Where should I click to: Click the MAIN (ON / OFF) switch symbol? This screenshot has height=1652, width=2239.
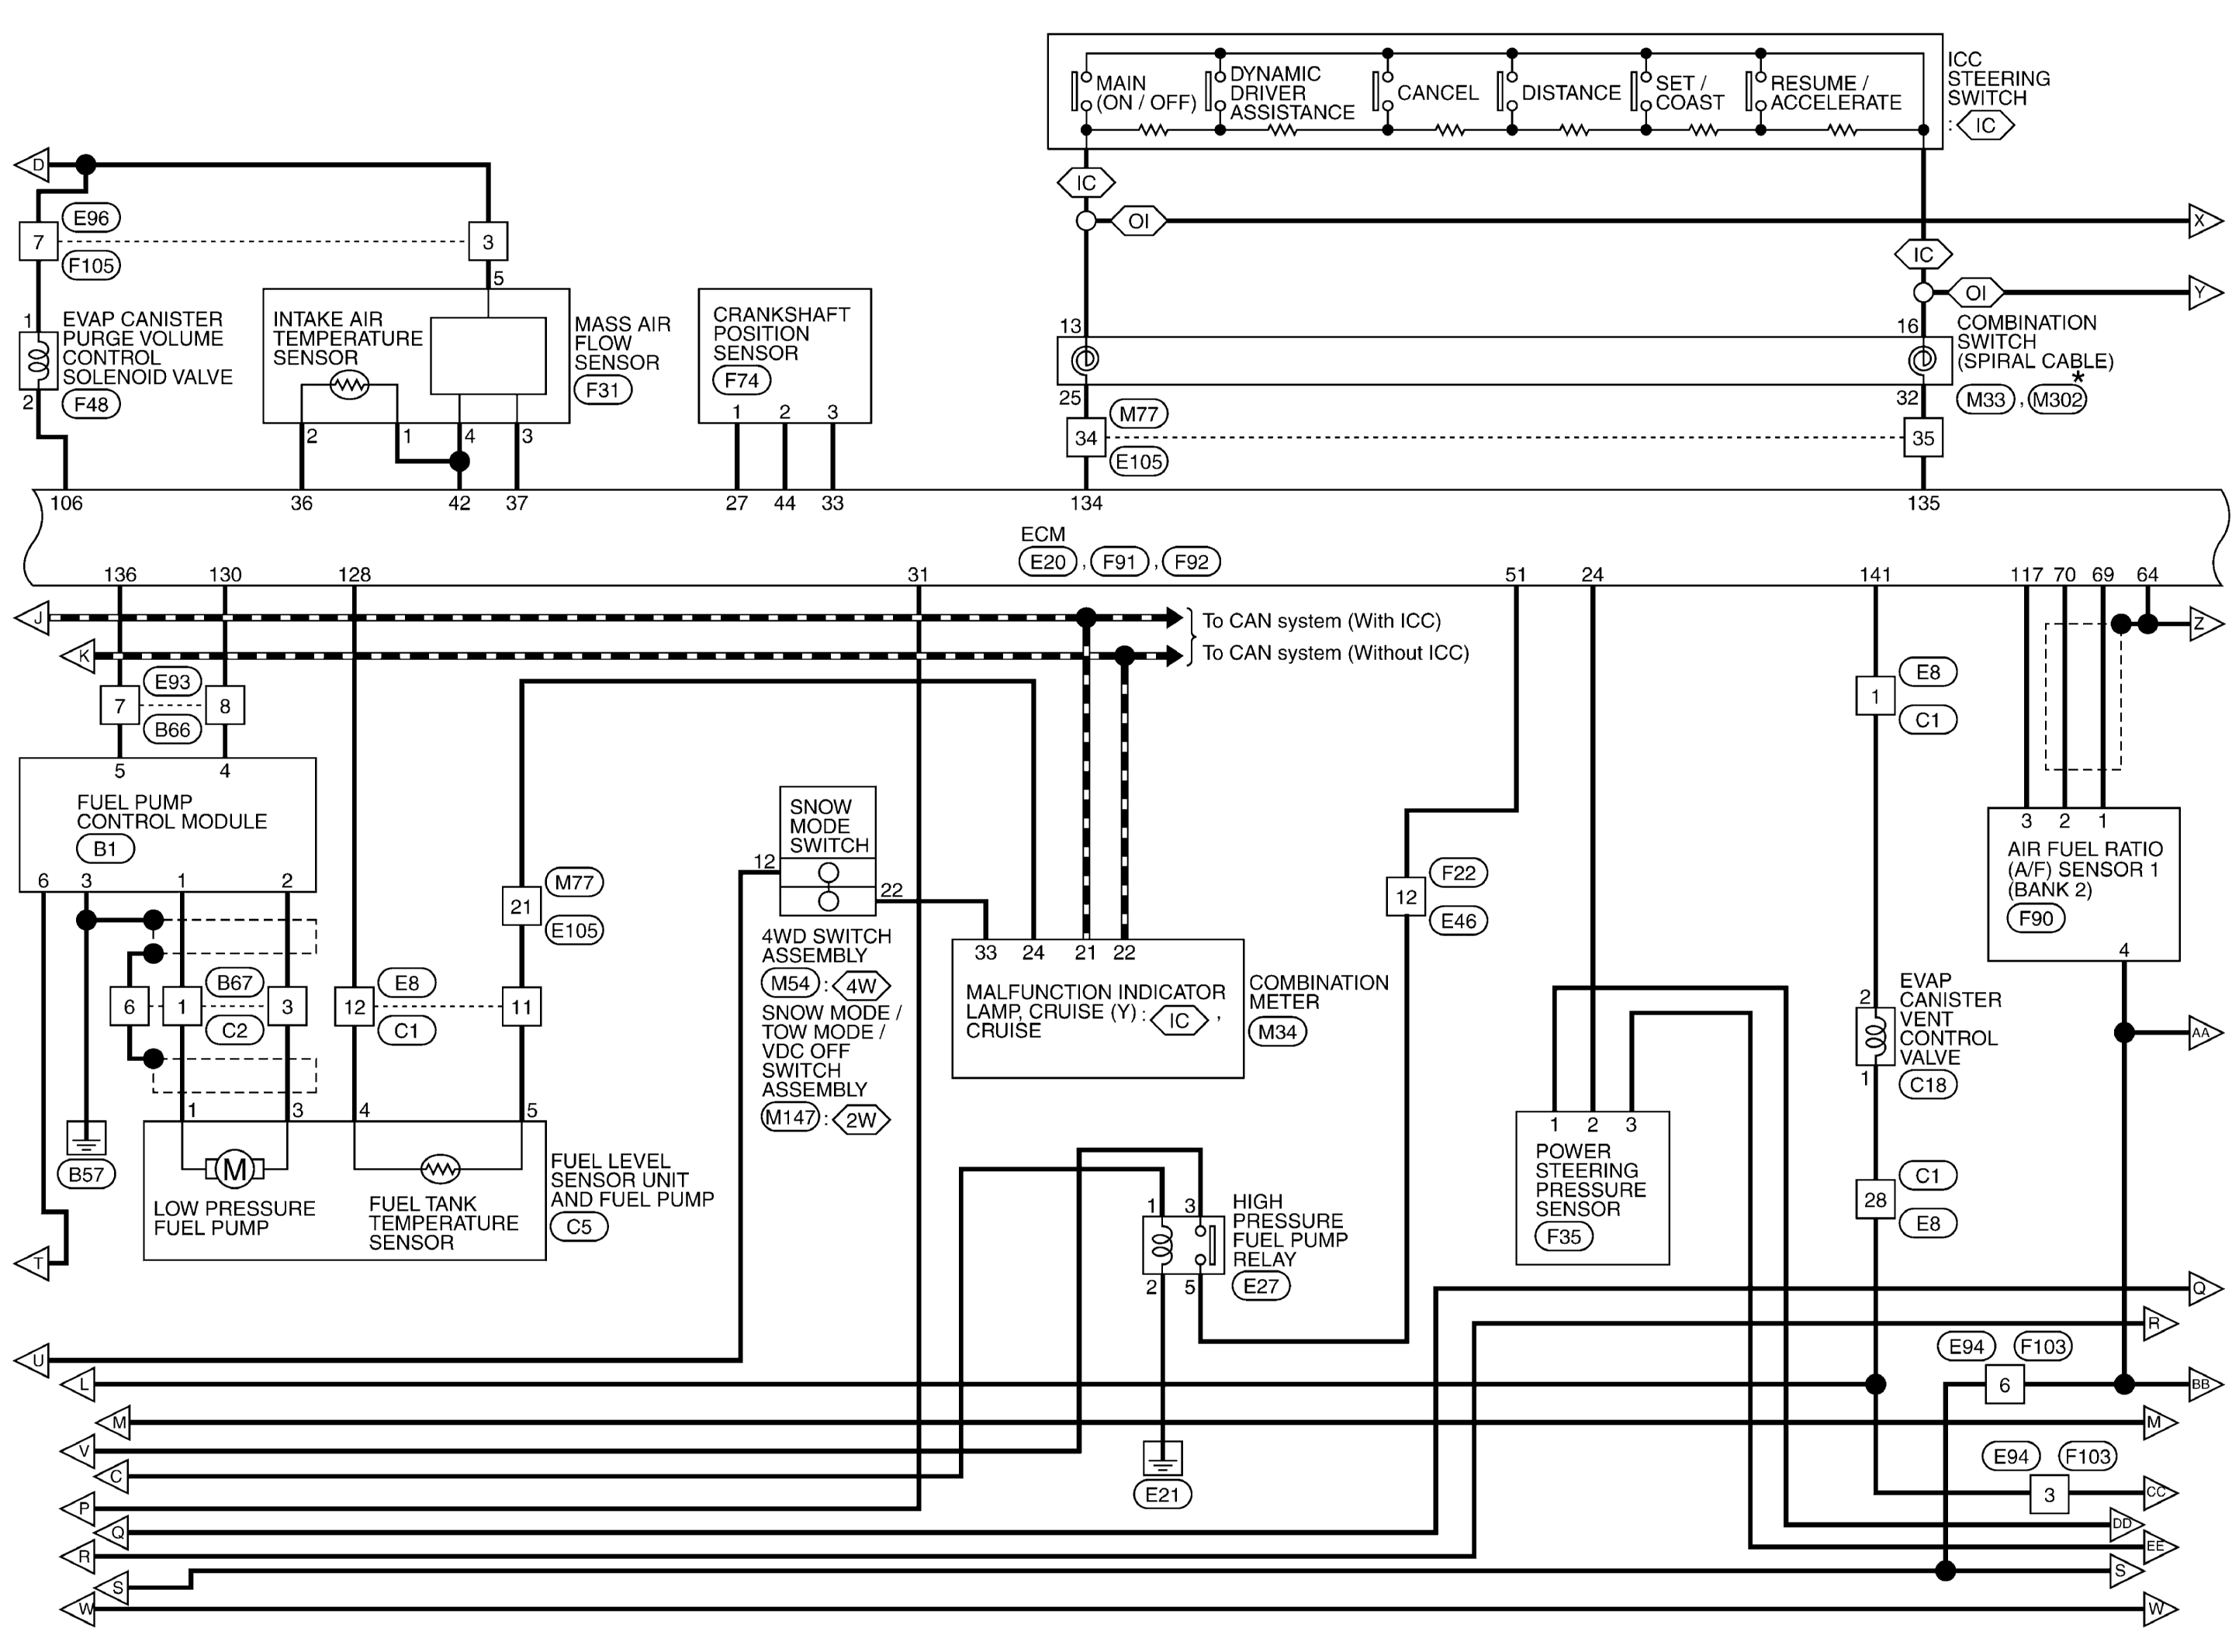(1081, 92)
